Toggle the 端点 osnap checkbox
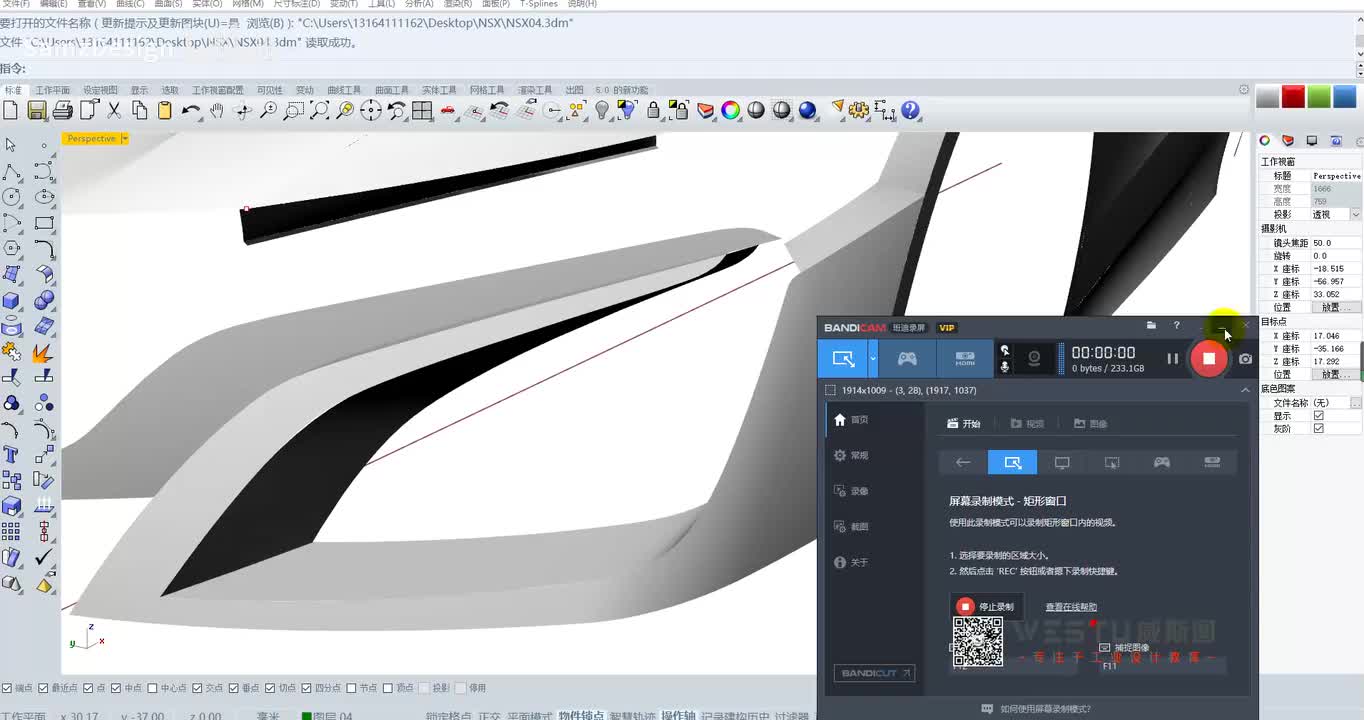This screenshot has width=1364, height=720. click(7, 688)
